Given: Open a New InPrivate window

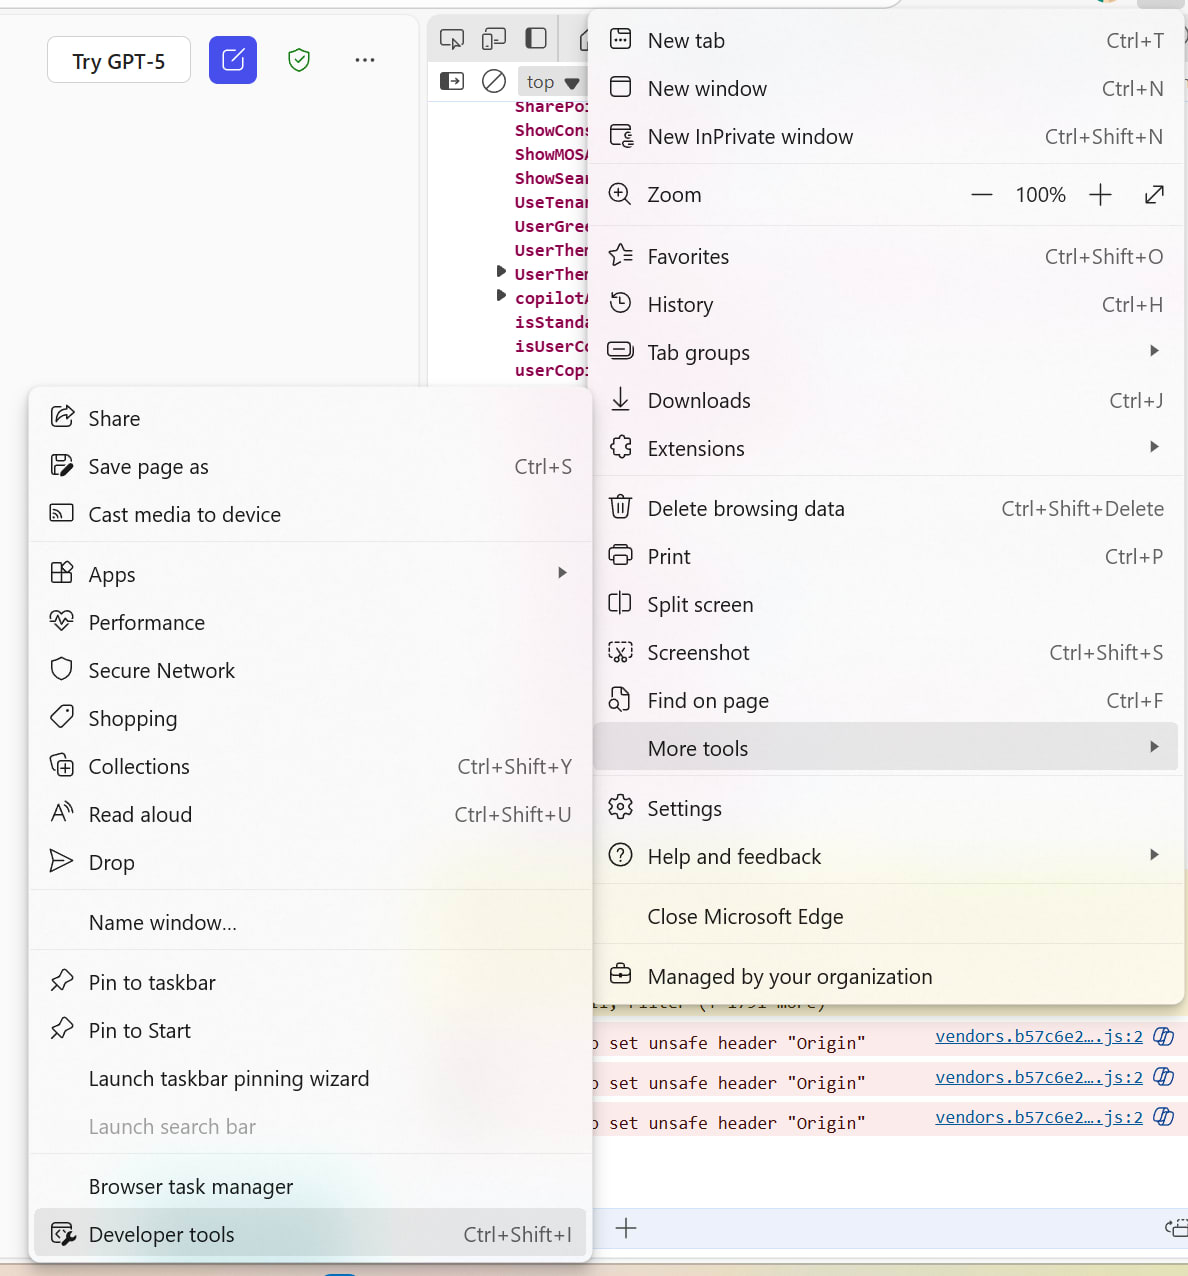Looking at the screenshot, I should pyautogui.click(x=750, y=136).
